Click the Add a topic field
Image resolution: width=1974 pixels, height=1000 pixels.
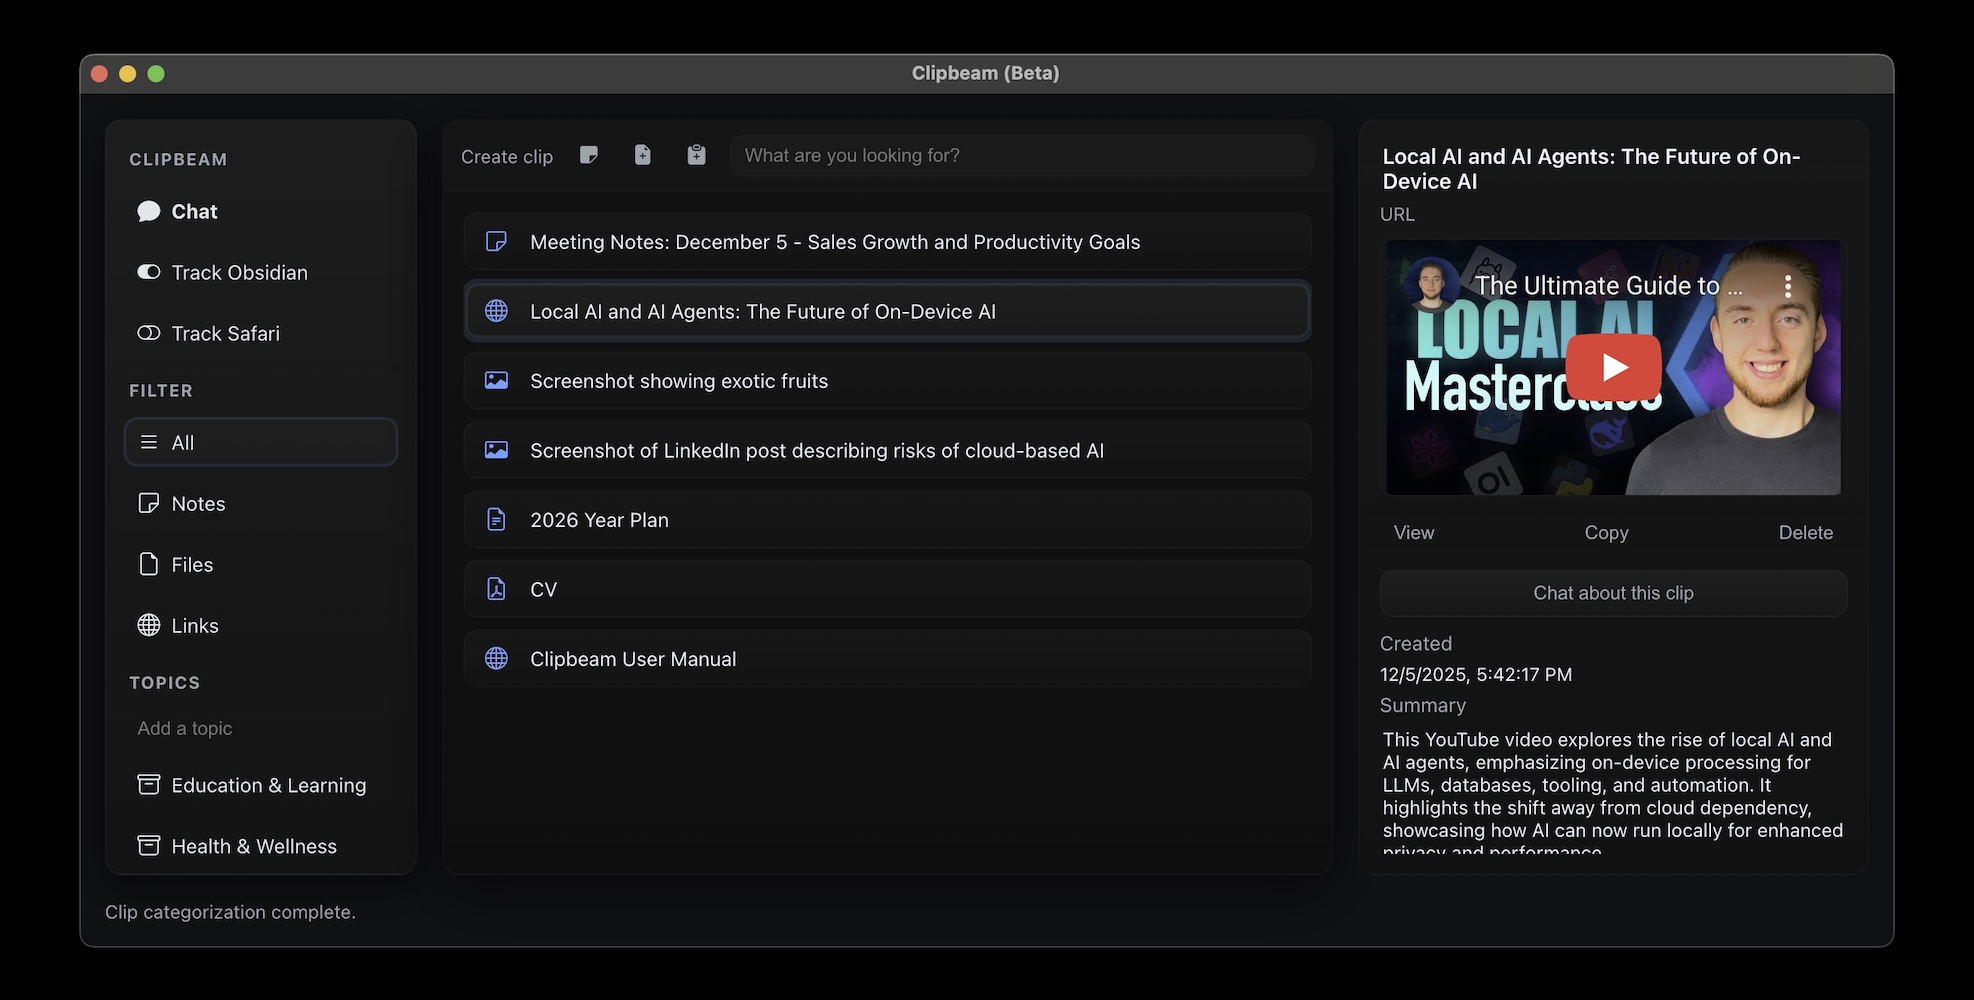tap(185, 728)
